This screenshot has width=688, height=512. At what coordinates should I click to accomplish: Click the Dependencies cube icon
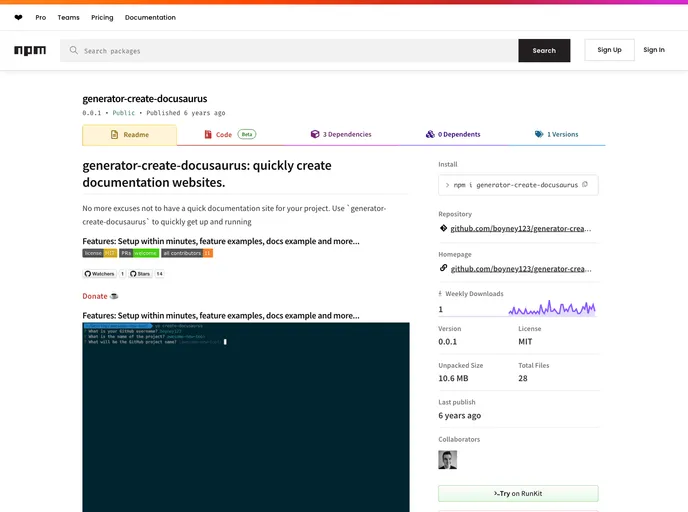pos(315,134)
